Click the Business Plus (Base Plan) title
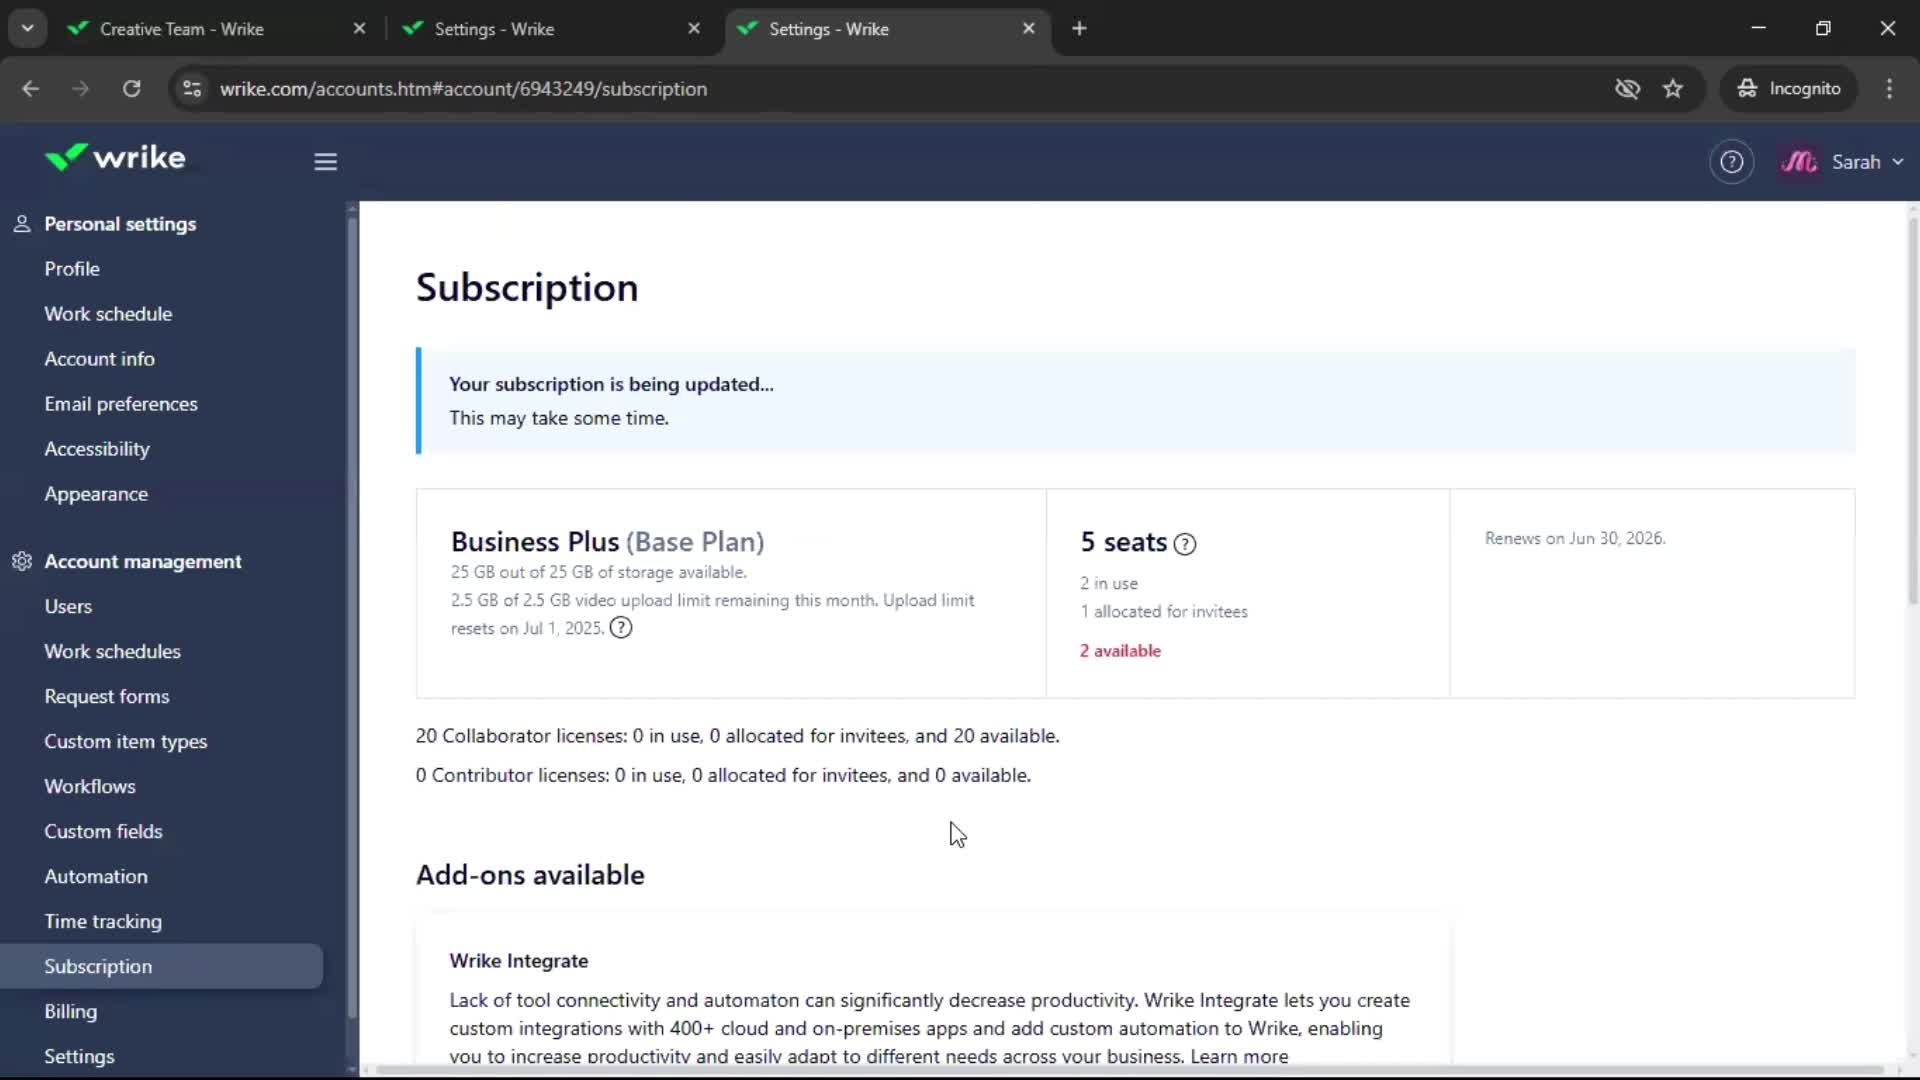Image resolution: width=1920 pixels, height=1080 pixels. point(608,542)
